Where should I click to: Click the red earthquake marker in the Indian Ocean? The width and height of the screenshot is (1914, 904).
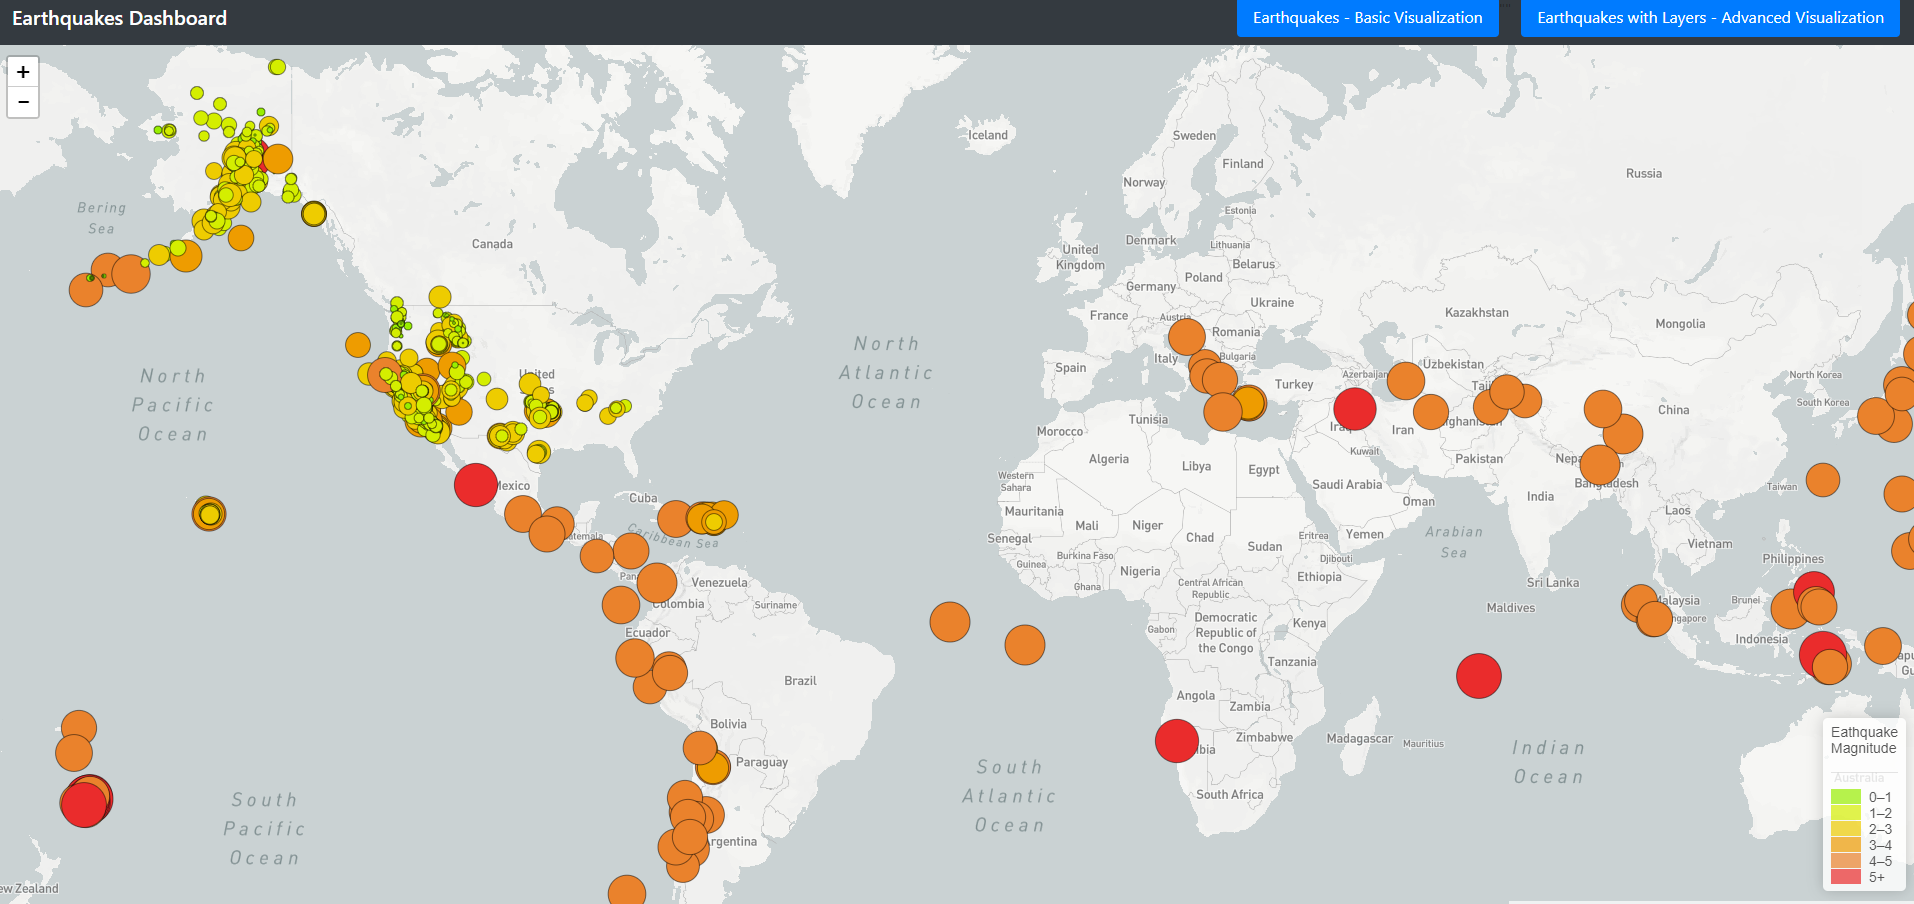pos(1479,676)
